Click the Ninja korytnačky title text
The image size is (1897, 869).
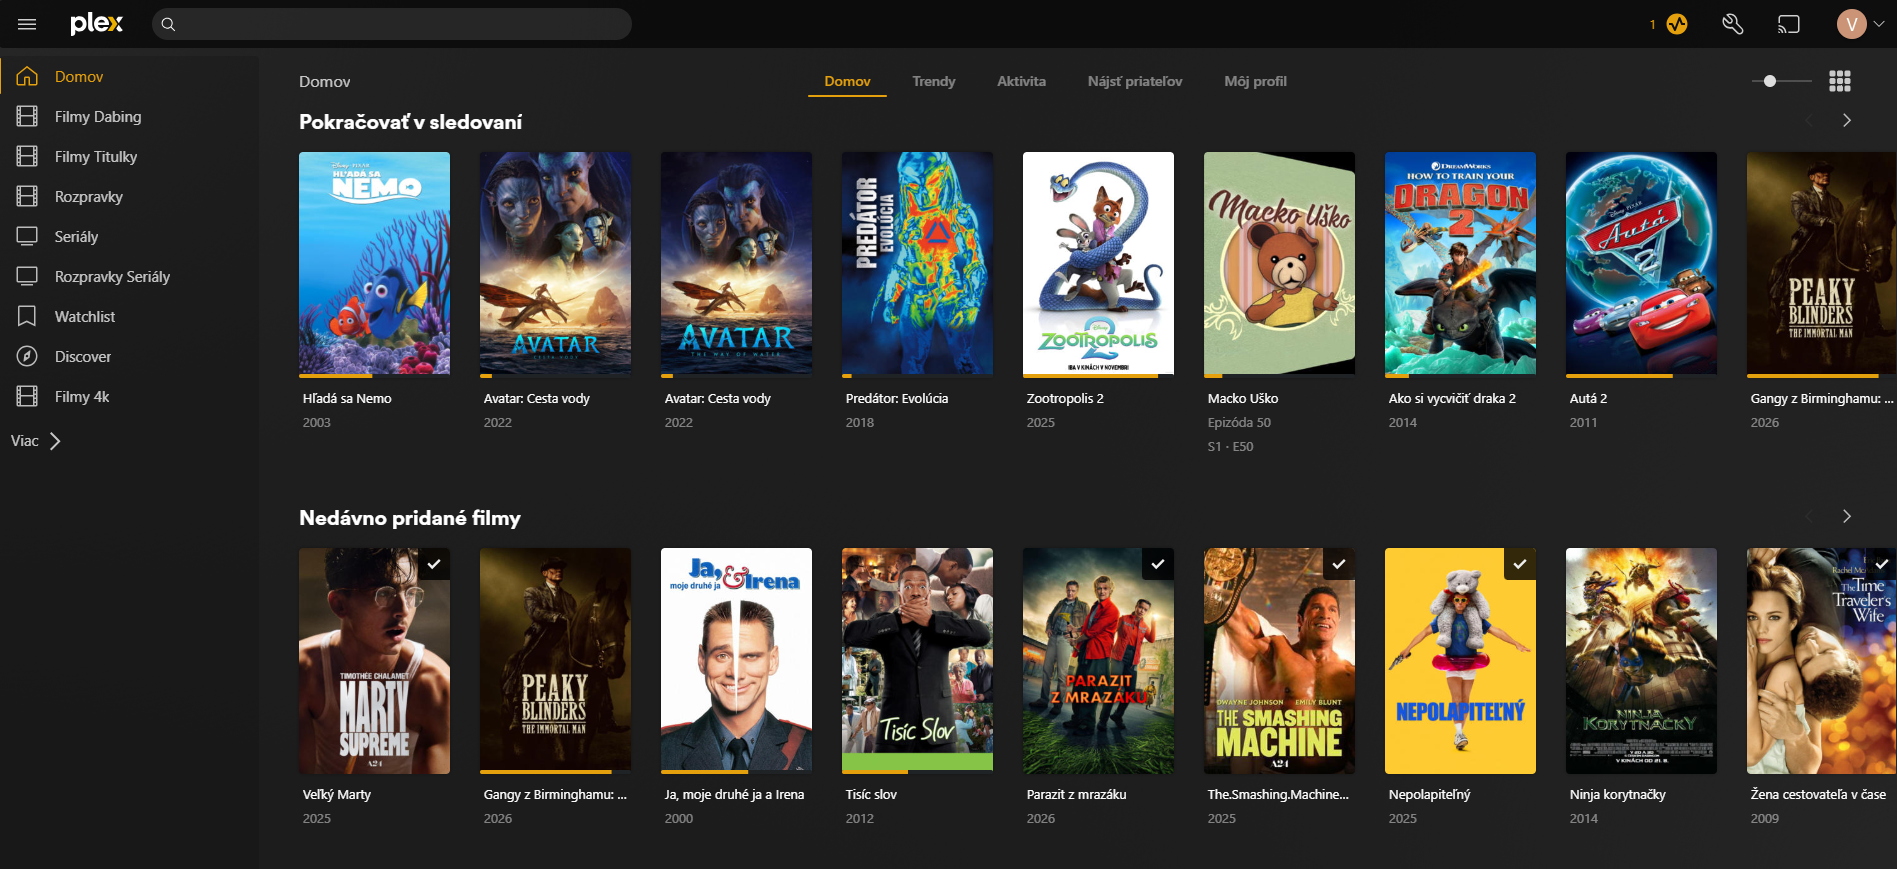click(x=1617, y=794)
